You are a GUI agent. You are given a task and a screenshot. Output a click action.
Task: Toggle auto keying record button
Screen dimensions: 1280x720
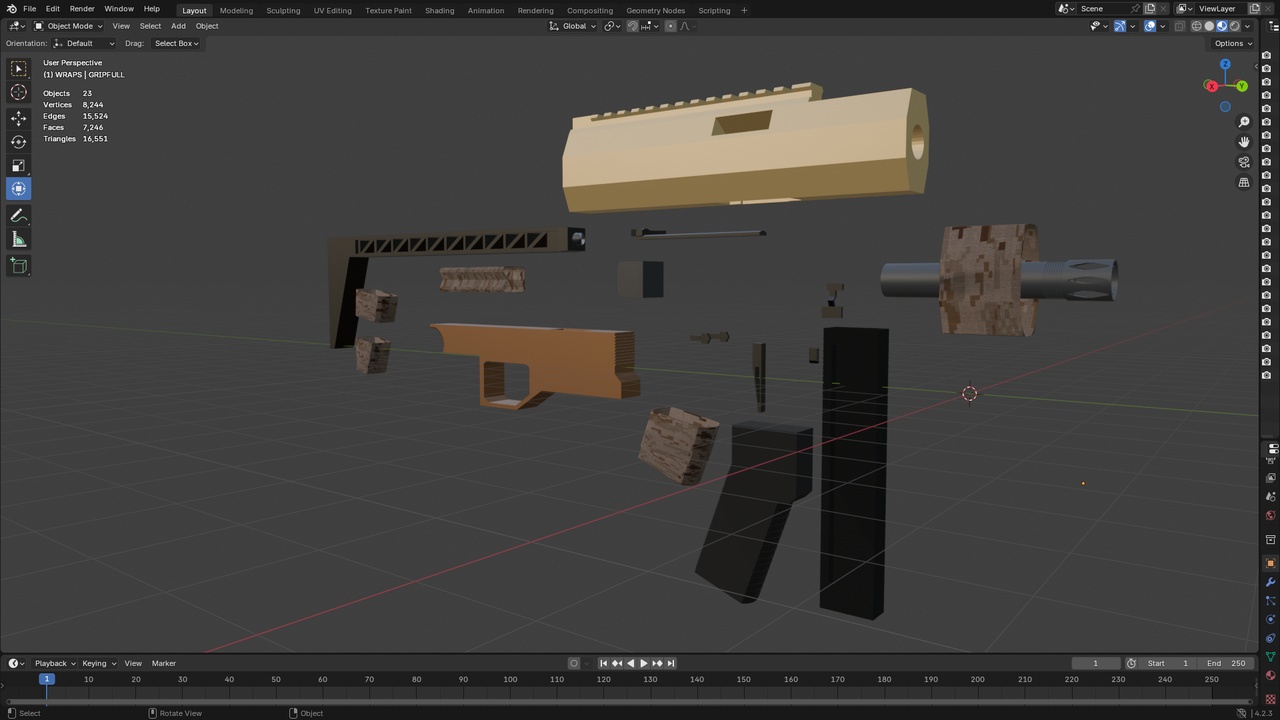[574, 663]
